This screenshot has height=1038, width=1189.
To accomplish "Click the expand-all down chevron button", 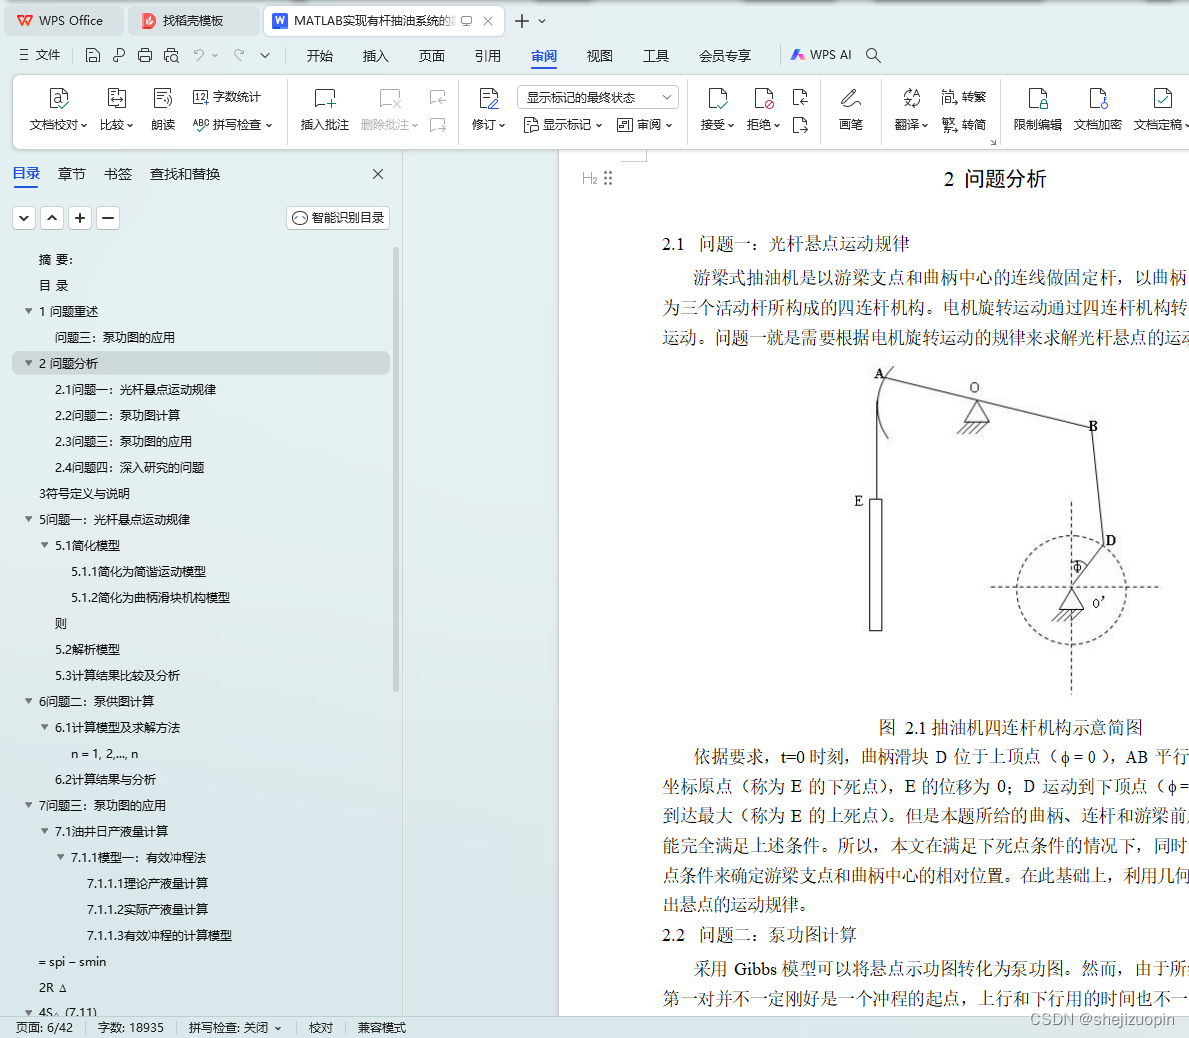I will pyautogui.click(x=24, y=218).
